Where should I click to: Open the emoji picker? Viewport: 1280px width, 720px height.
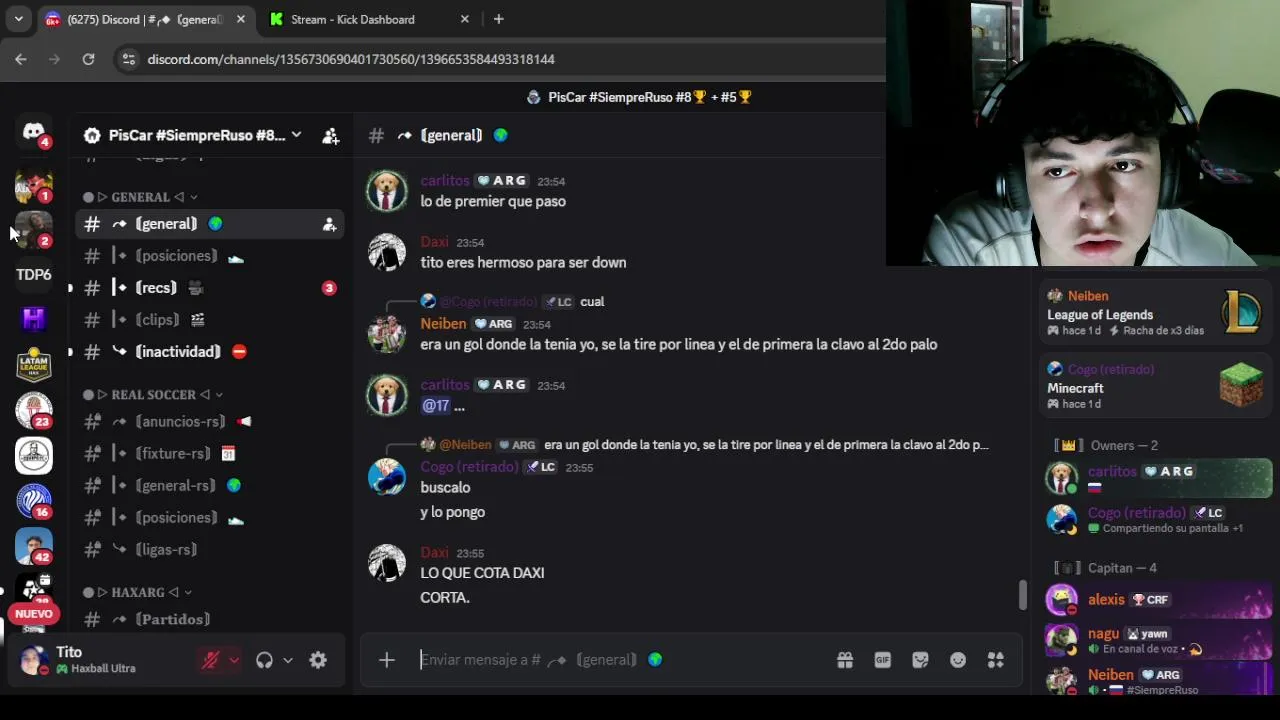tap(958, 660)
